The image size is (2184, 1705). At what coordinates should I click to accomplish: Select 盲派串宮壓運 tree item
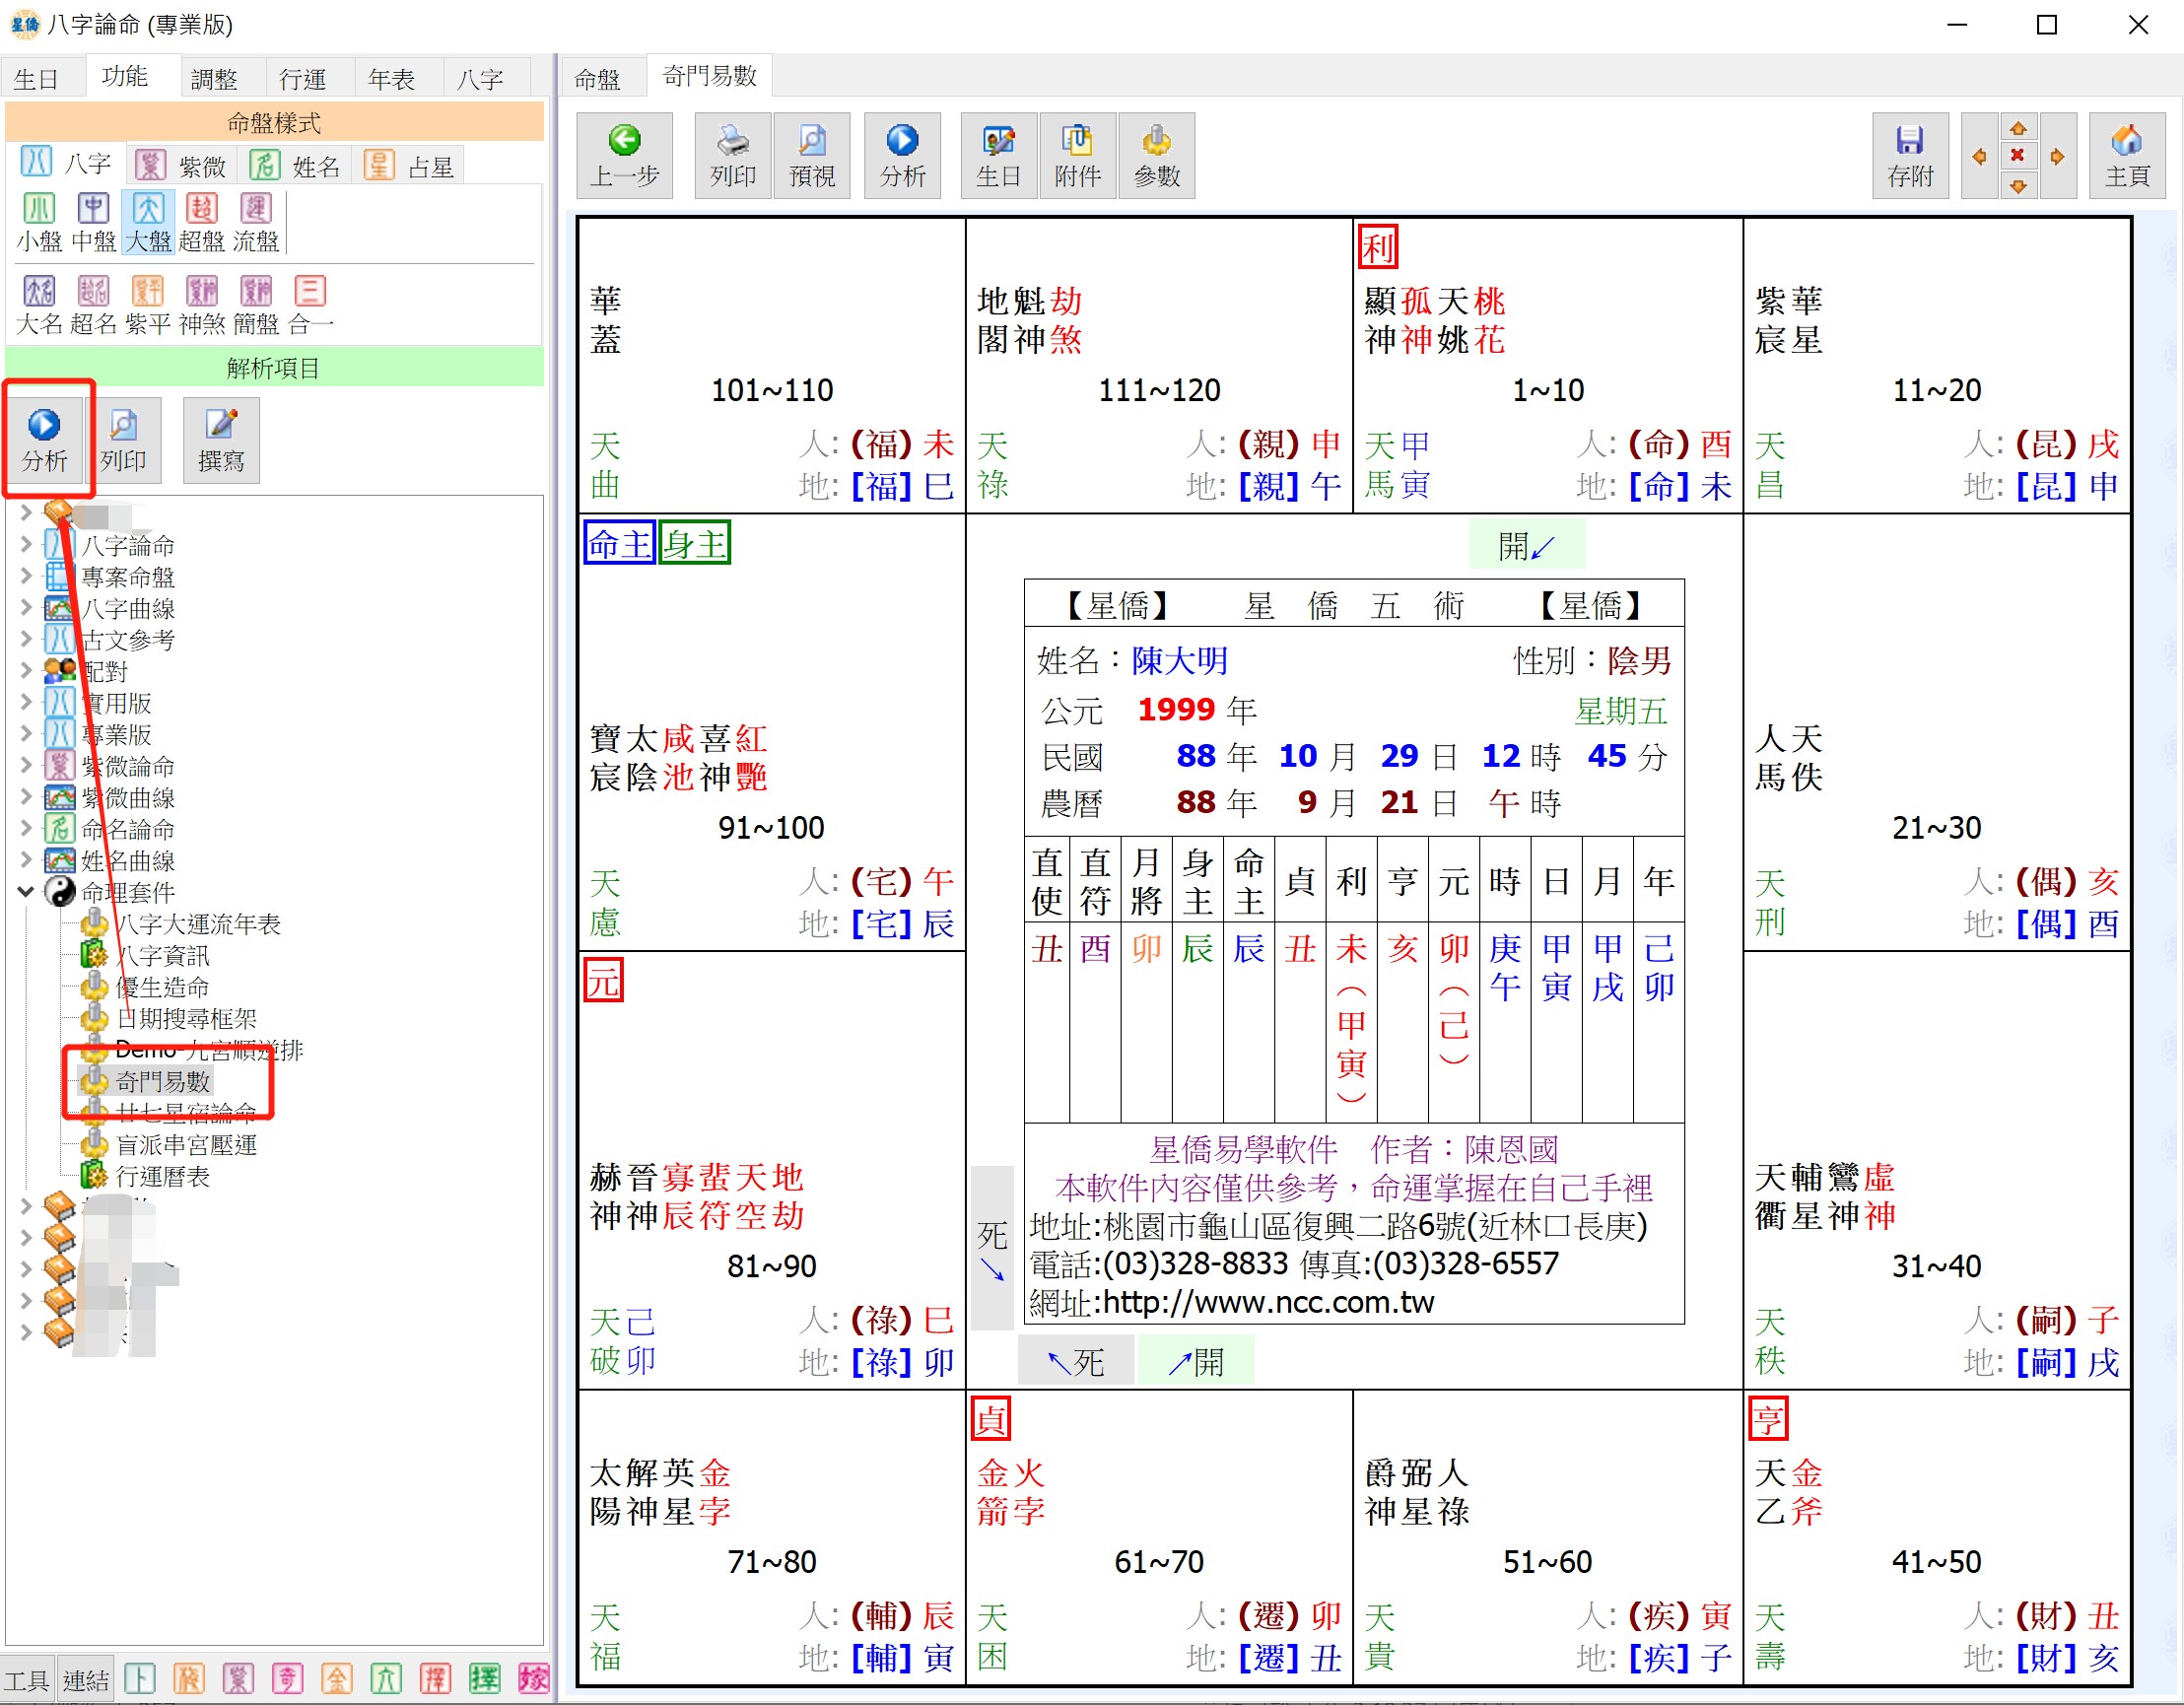click(186, 1145)
